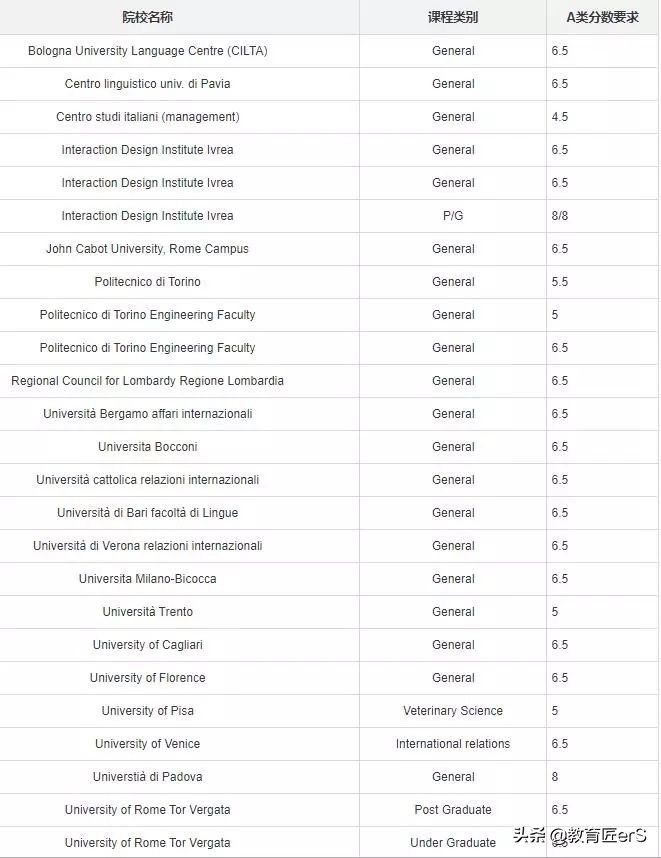Click the 5.5 score requirement cell

560,282
